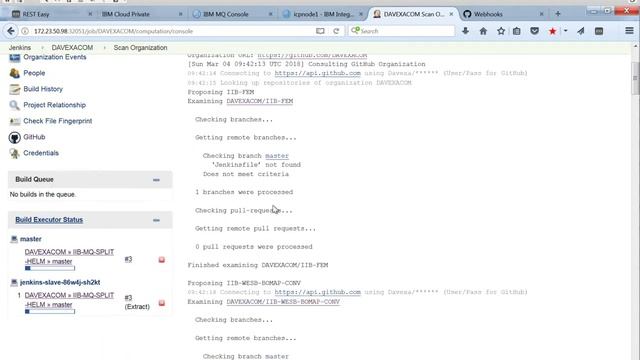Collapse the Build Executor Status panel
This screenshot has height=360, width=640.
point(156,220)
